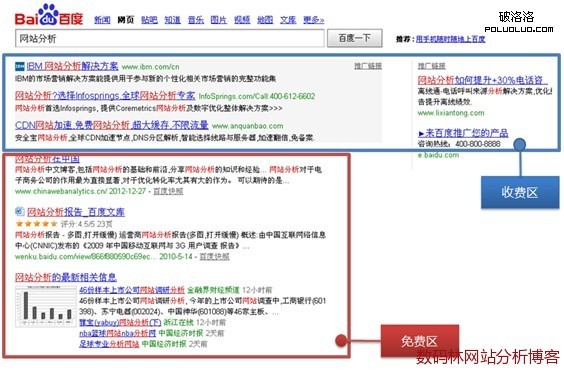The width and height of the screenshot is (564, 370).
Task: Open 百度快照 for wenku.baidu.com result
Action: click(x=214, y=256)
